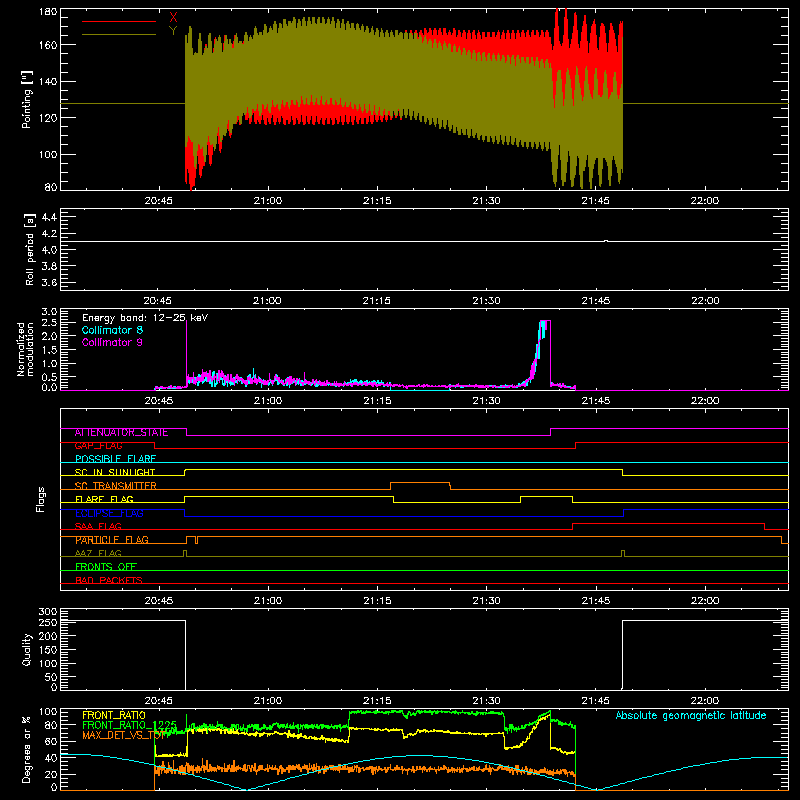Click the 250 tick on Quality axis
800x800 pixels.
coord(48,623)
